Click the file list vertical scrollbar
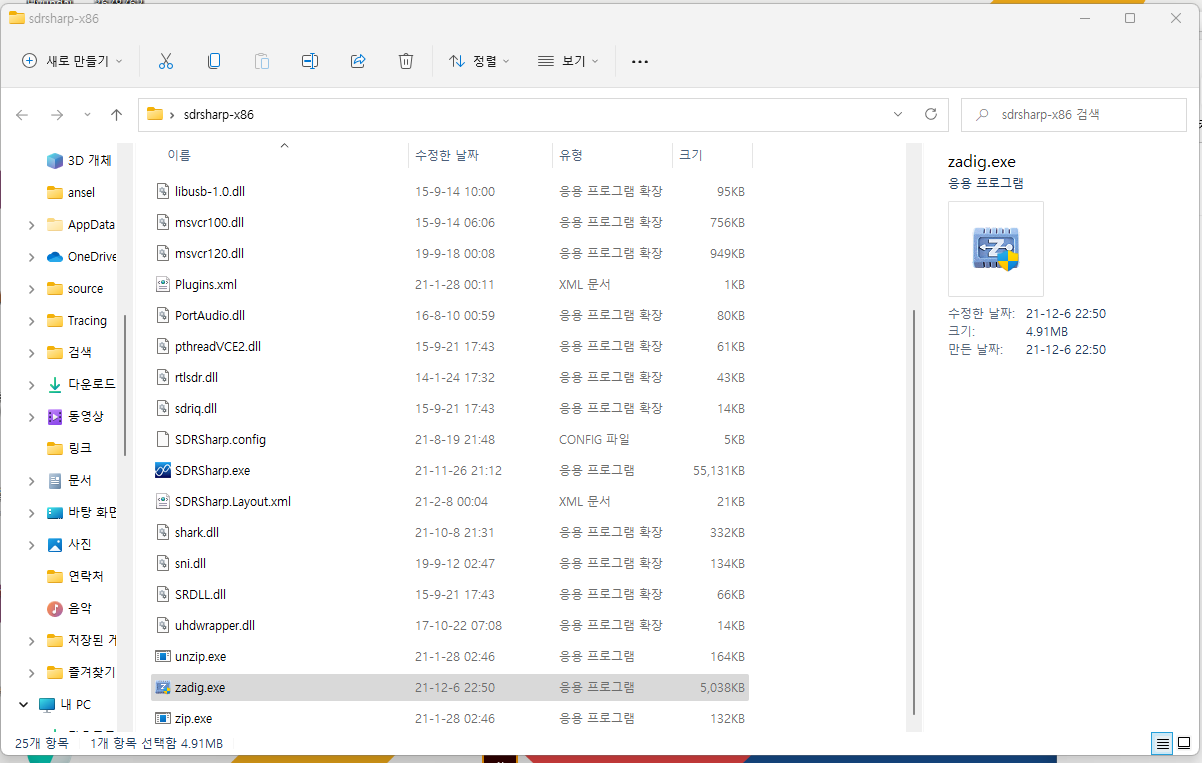 point(914,511)
